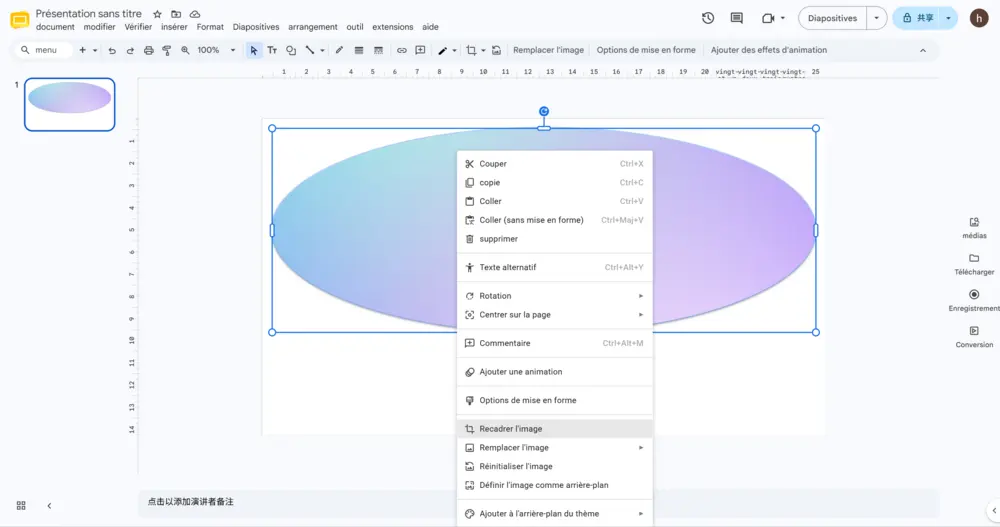Open the 100% zoom dropdown
Viewport: 1000px width, 527px height.
[216, 50]
